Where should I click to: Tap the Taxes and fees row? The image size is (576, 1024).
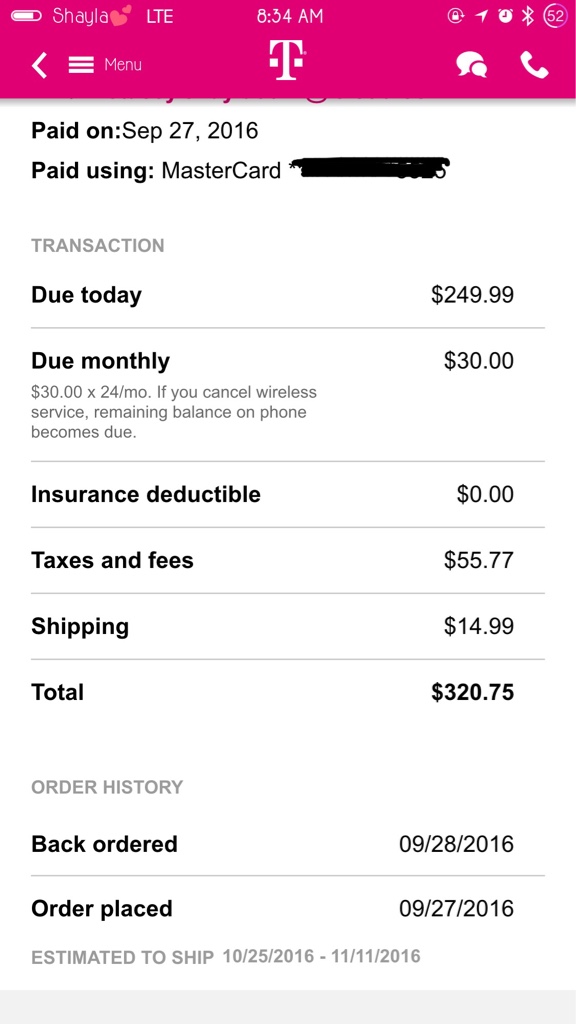pyautogui.click(x=287, y=560)
